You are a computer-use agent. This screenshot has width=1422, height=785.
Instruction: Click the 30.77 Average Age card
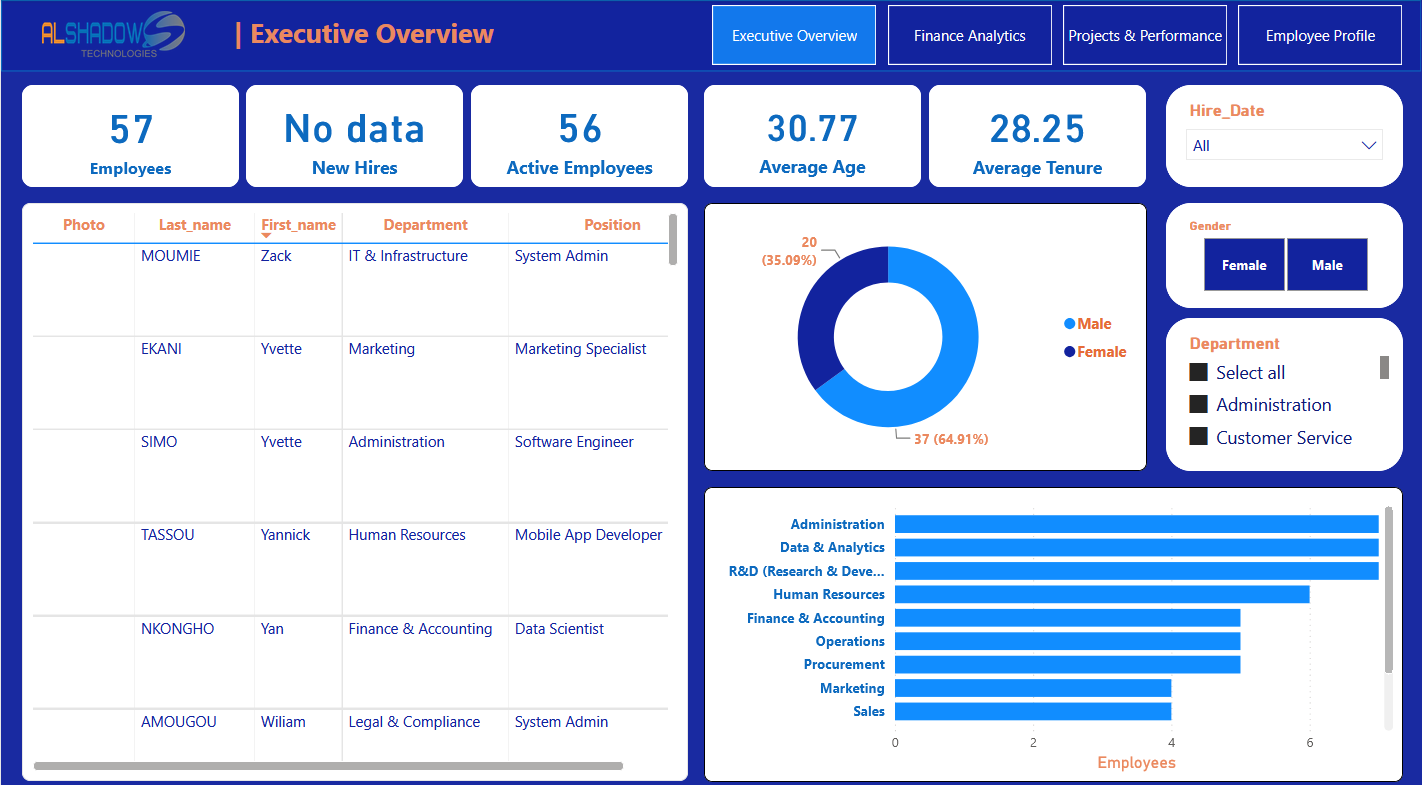[x=812, y=136]
